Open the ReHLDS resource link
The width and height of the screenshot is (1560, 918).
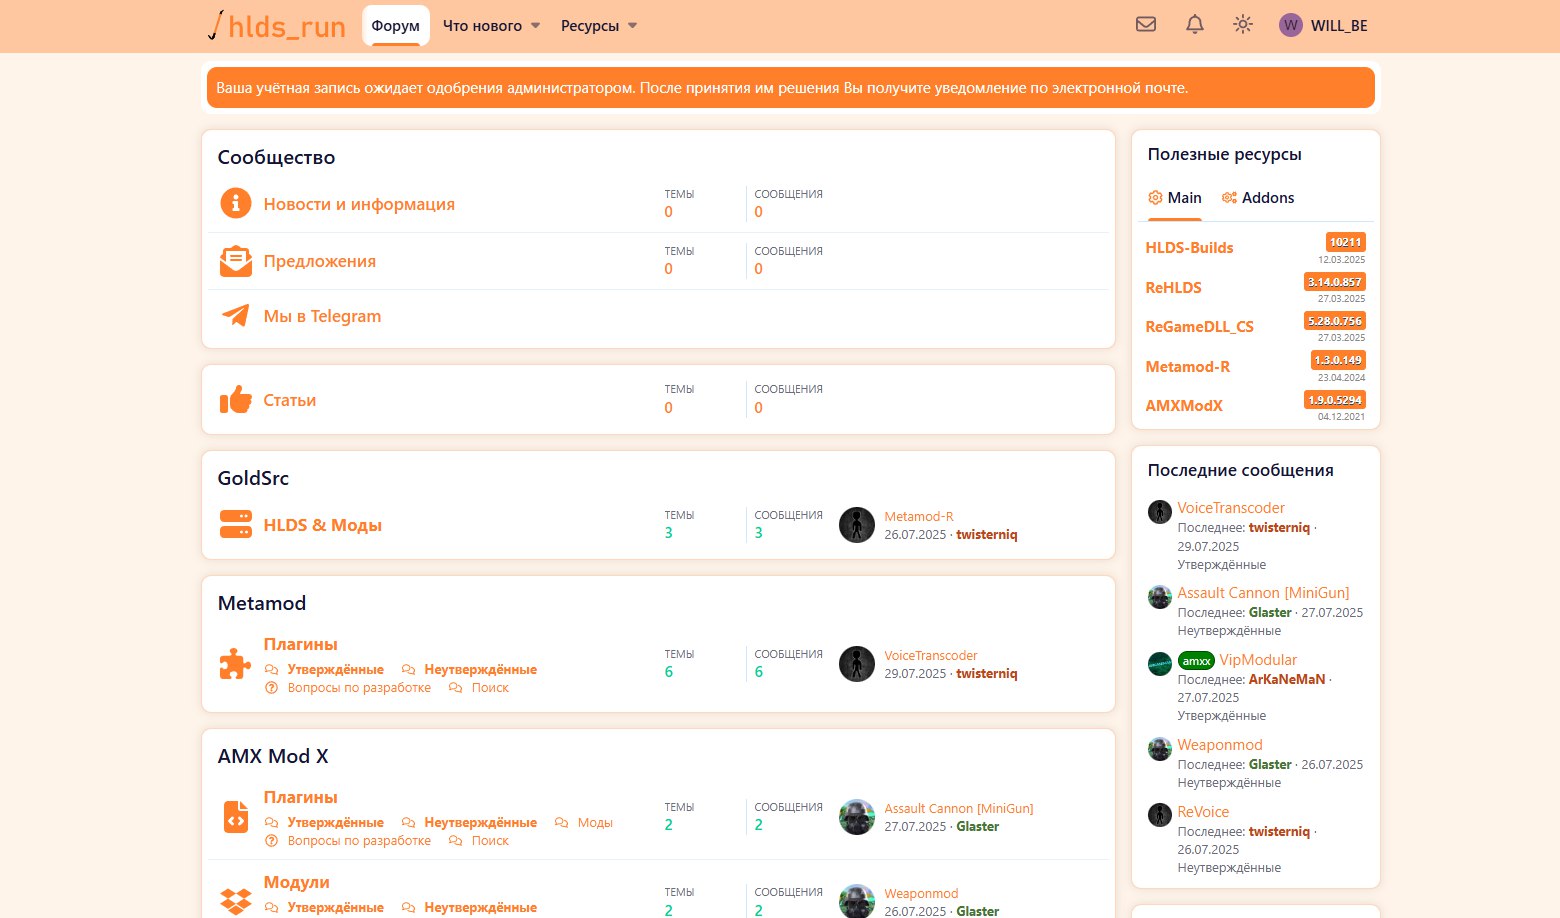(x=1173, y=288)
